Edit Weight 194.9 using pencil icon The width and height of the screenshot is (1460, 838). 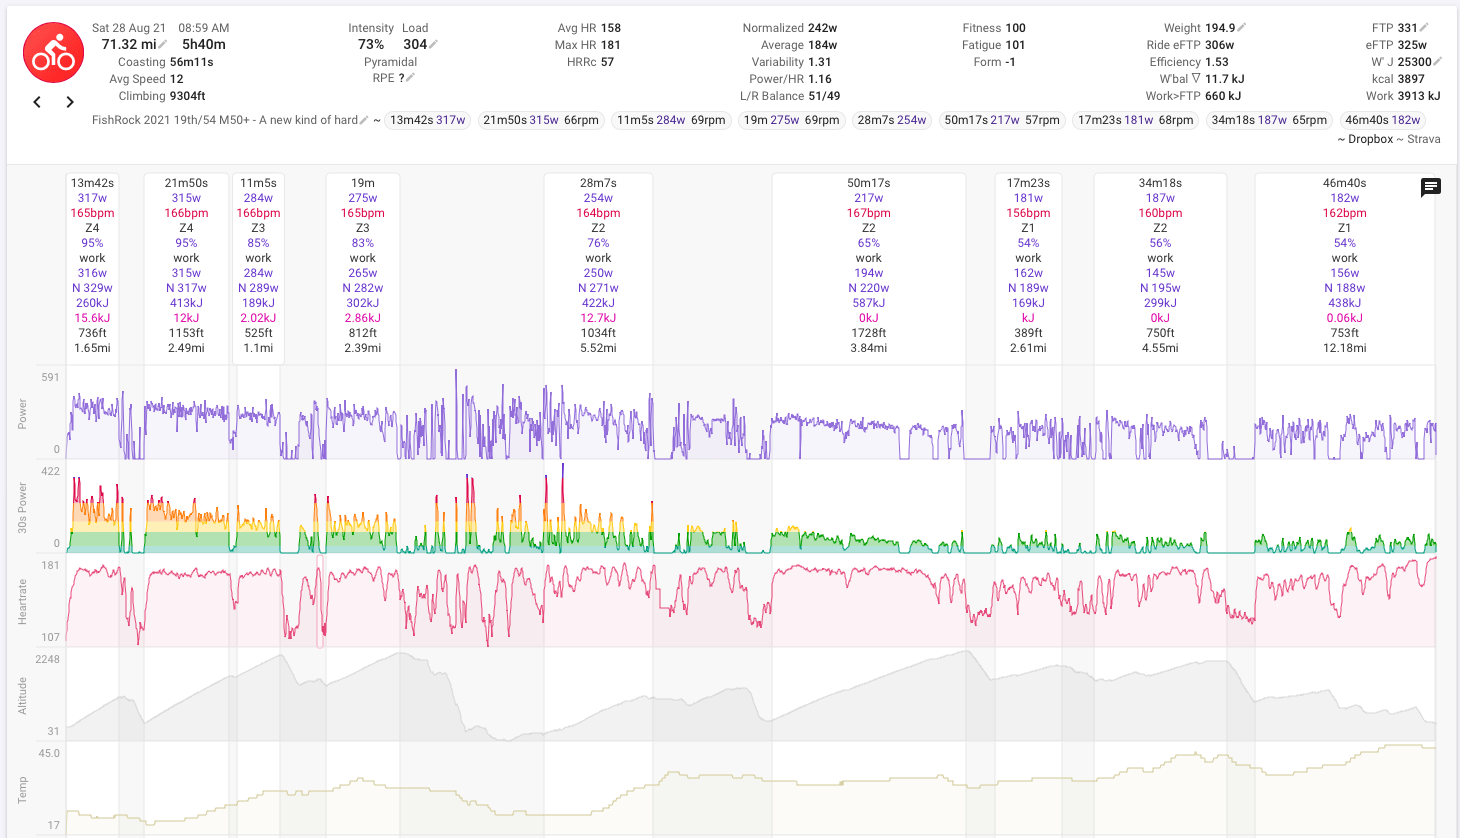click(x=1242, y=28)
